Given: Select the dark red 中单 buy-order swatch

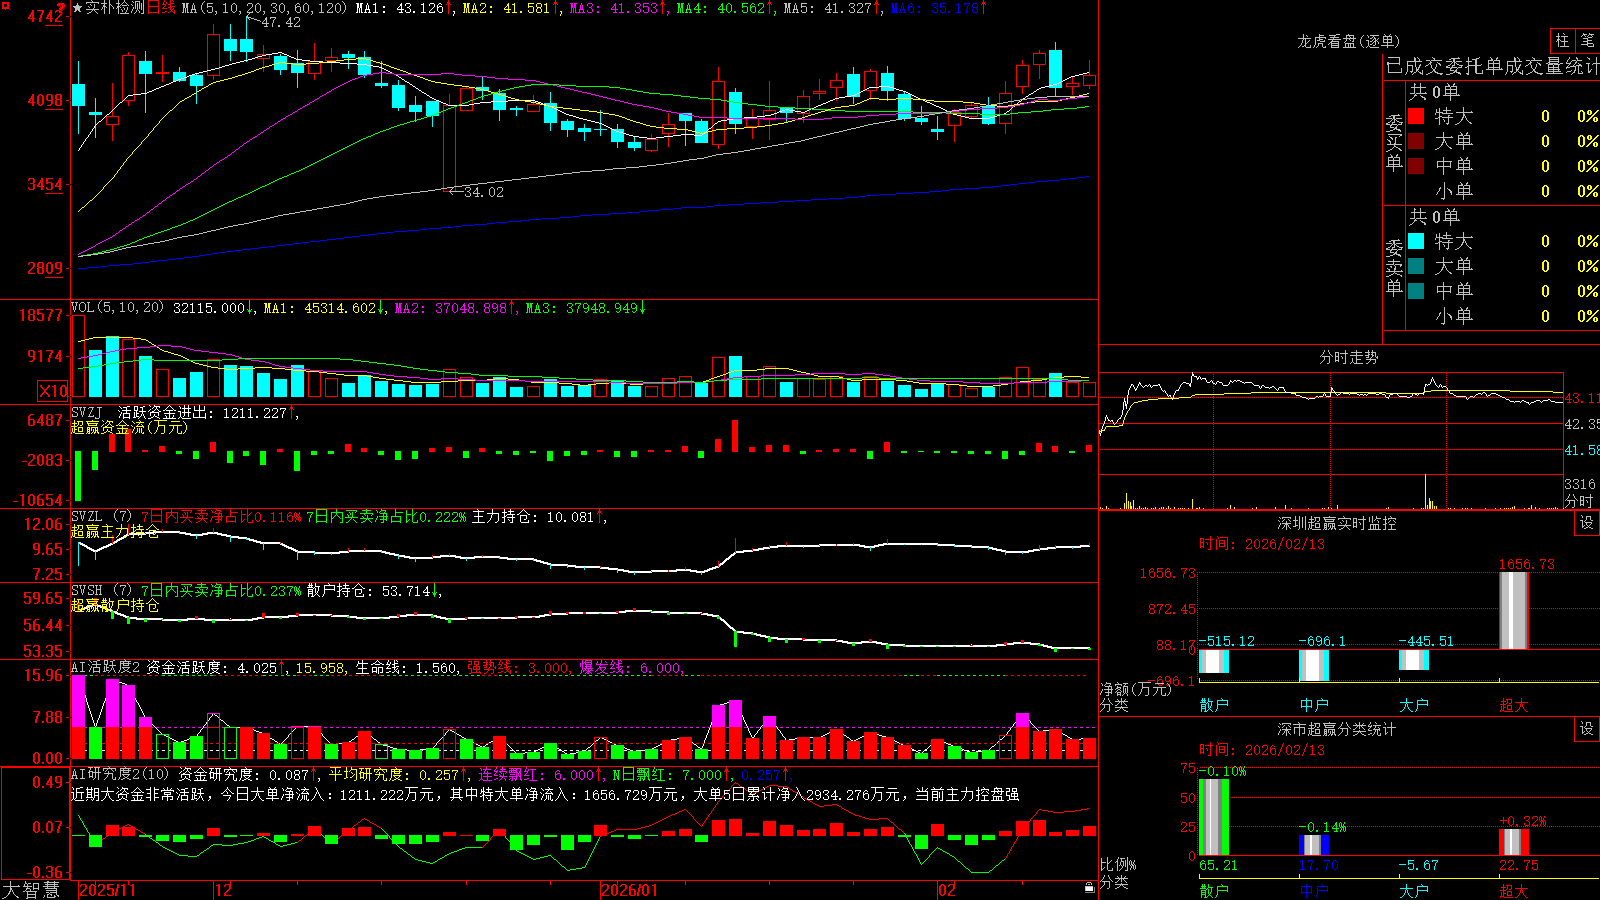Looking at the screenshot, I should point(1416,166).
